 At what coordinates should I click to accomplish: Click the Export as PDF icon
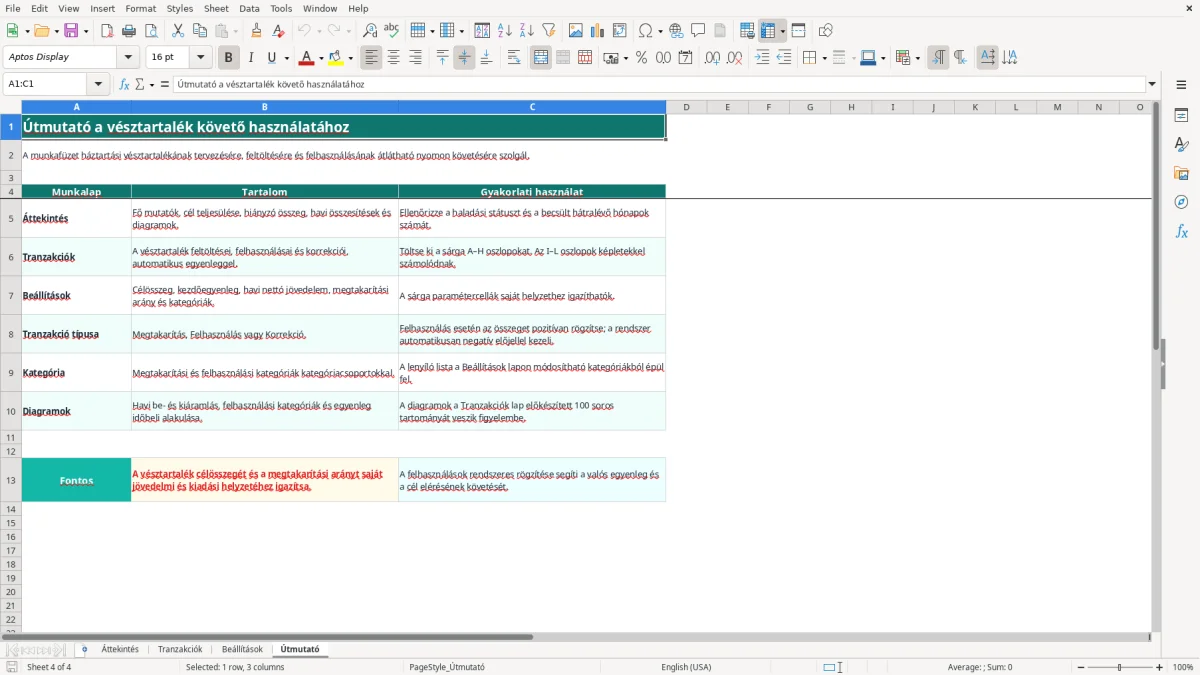(x=107, y=31)
